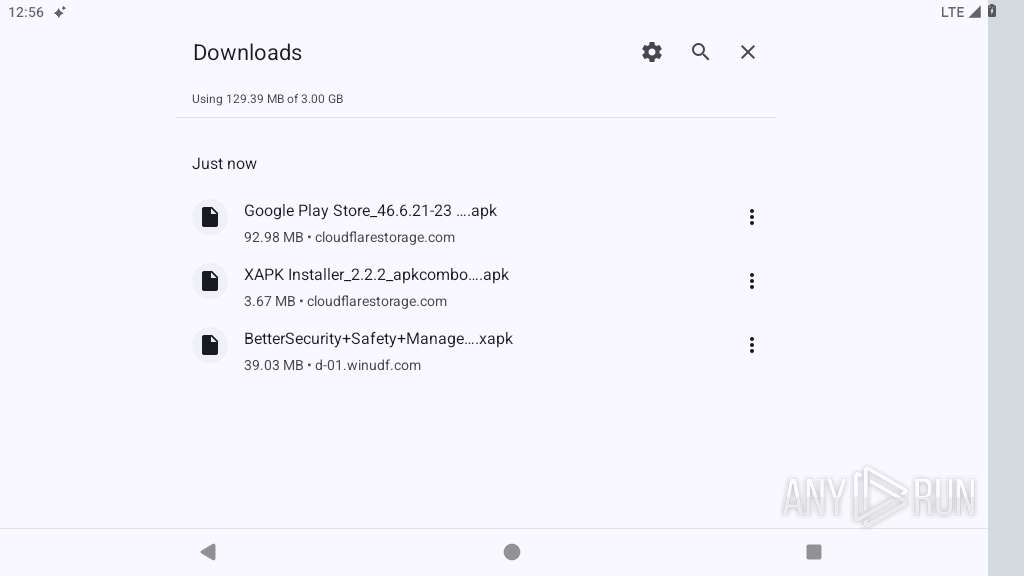
Task: Click the storage usage 129.39 MB text
Action: click(x=267, y=99)
